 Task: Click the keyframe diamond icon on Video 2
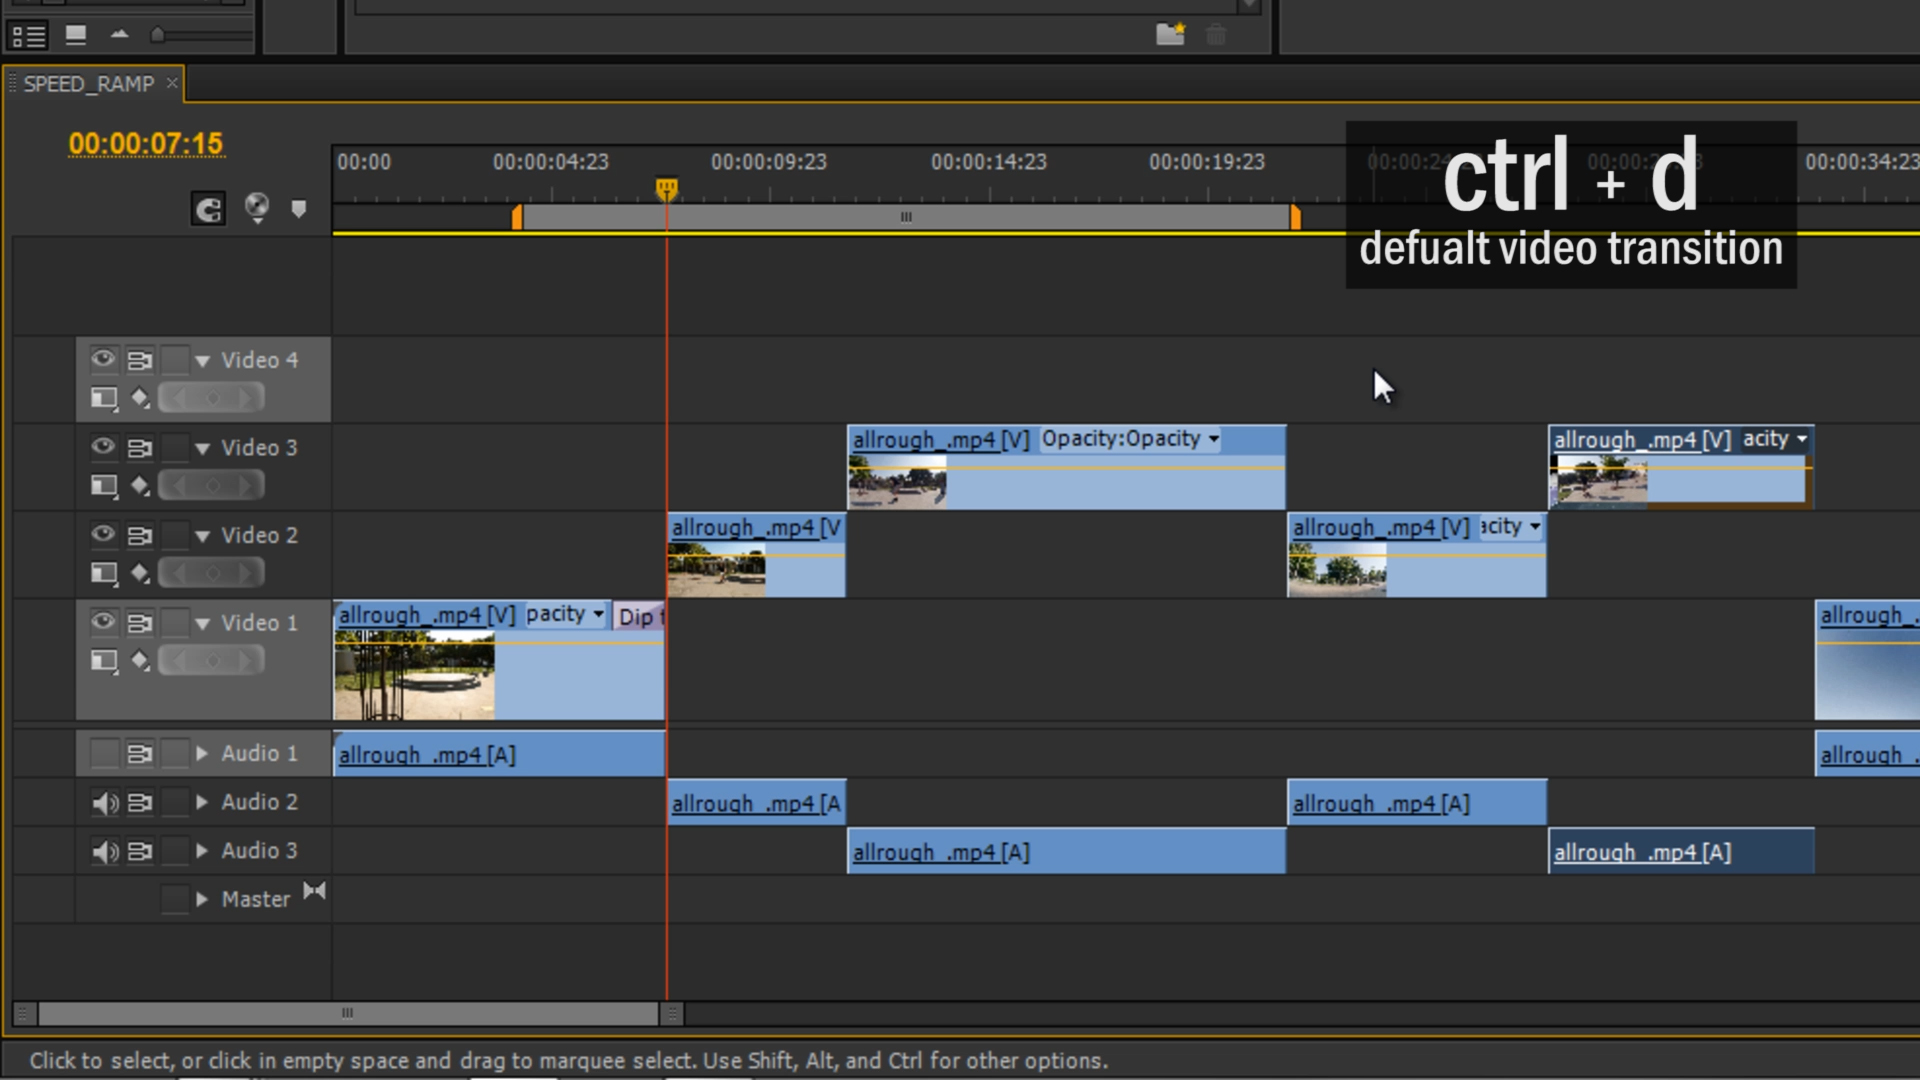pos(140,573)
